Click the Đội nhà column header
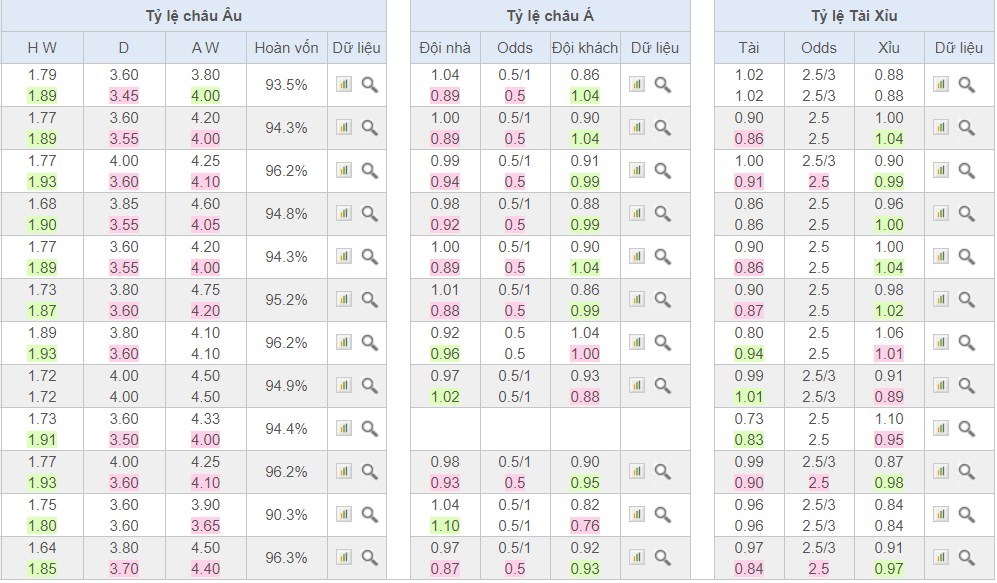The width and height of the screenshot is (997, 583). click(445, 48)
